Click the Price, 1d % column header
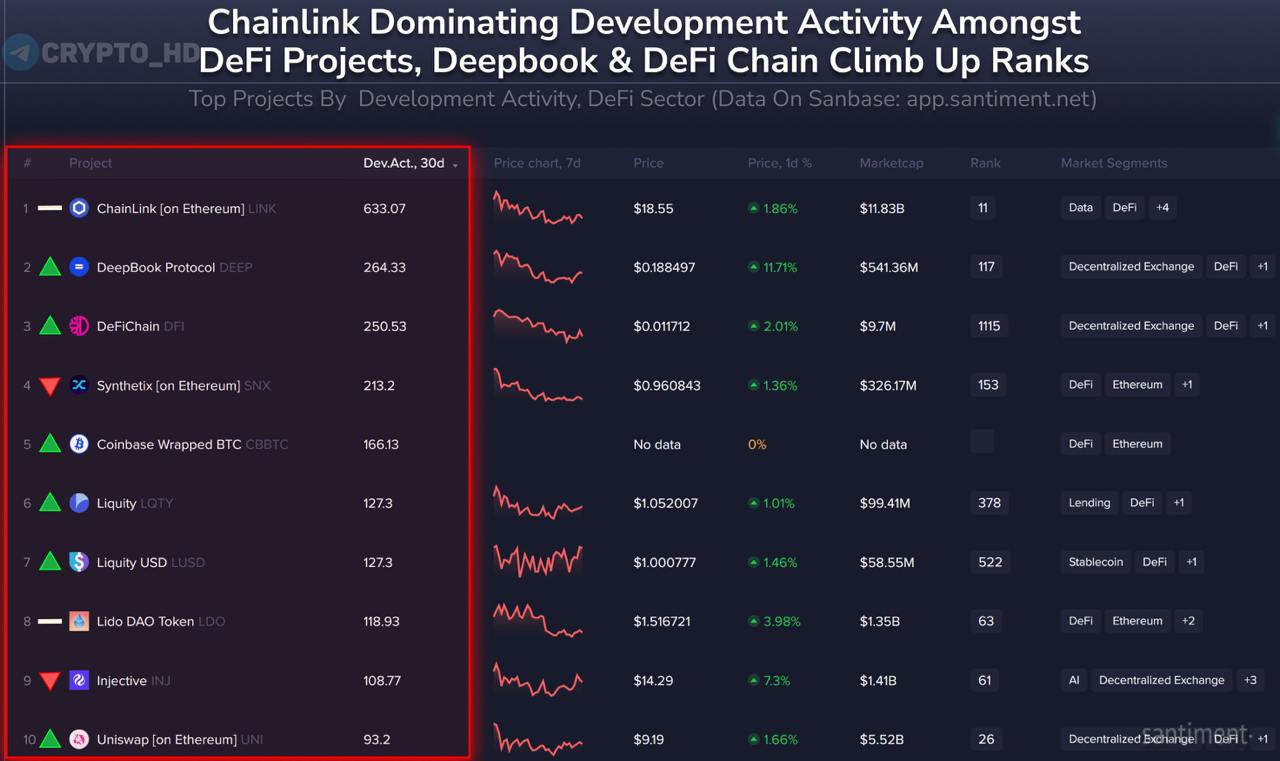This screenshot has height=761, width=1280. [780, 163]
